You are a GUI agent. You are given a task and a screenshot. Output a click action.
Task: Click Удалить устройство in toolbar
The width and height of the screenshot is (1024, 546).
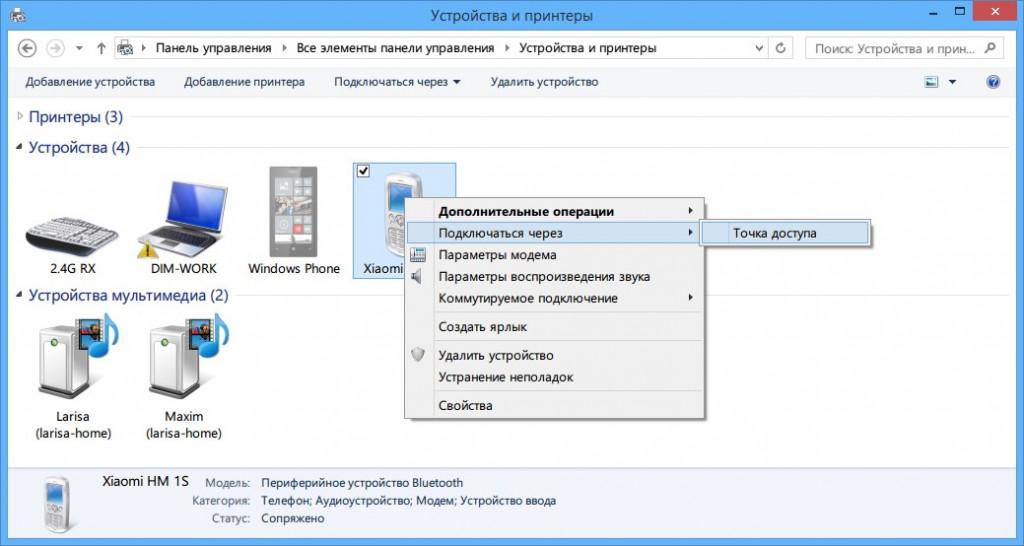544,82
